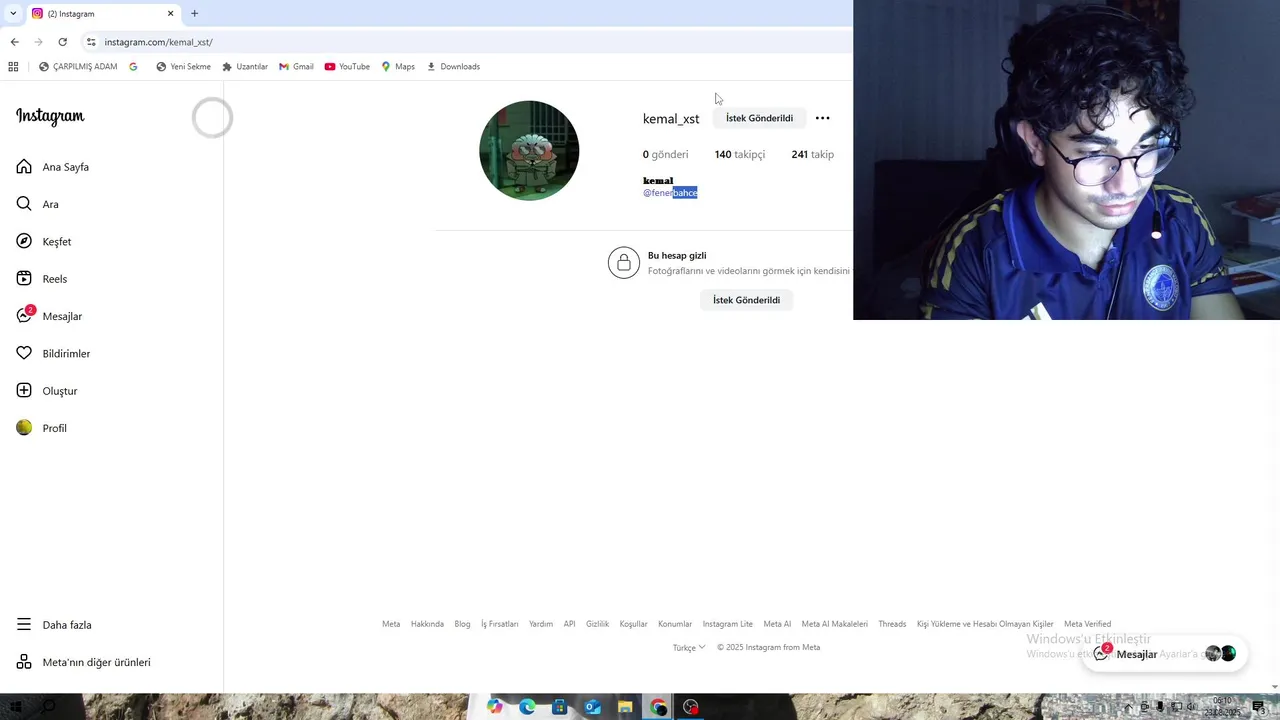Open the floating Mesajlar widget
1280x720 pixels.
pyautogui.click(x=1164, y=654)
